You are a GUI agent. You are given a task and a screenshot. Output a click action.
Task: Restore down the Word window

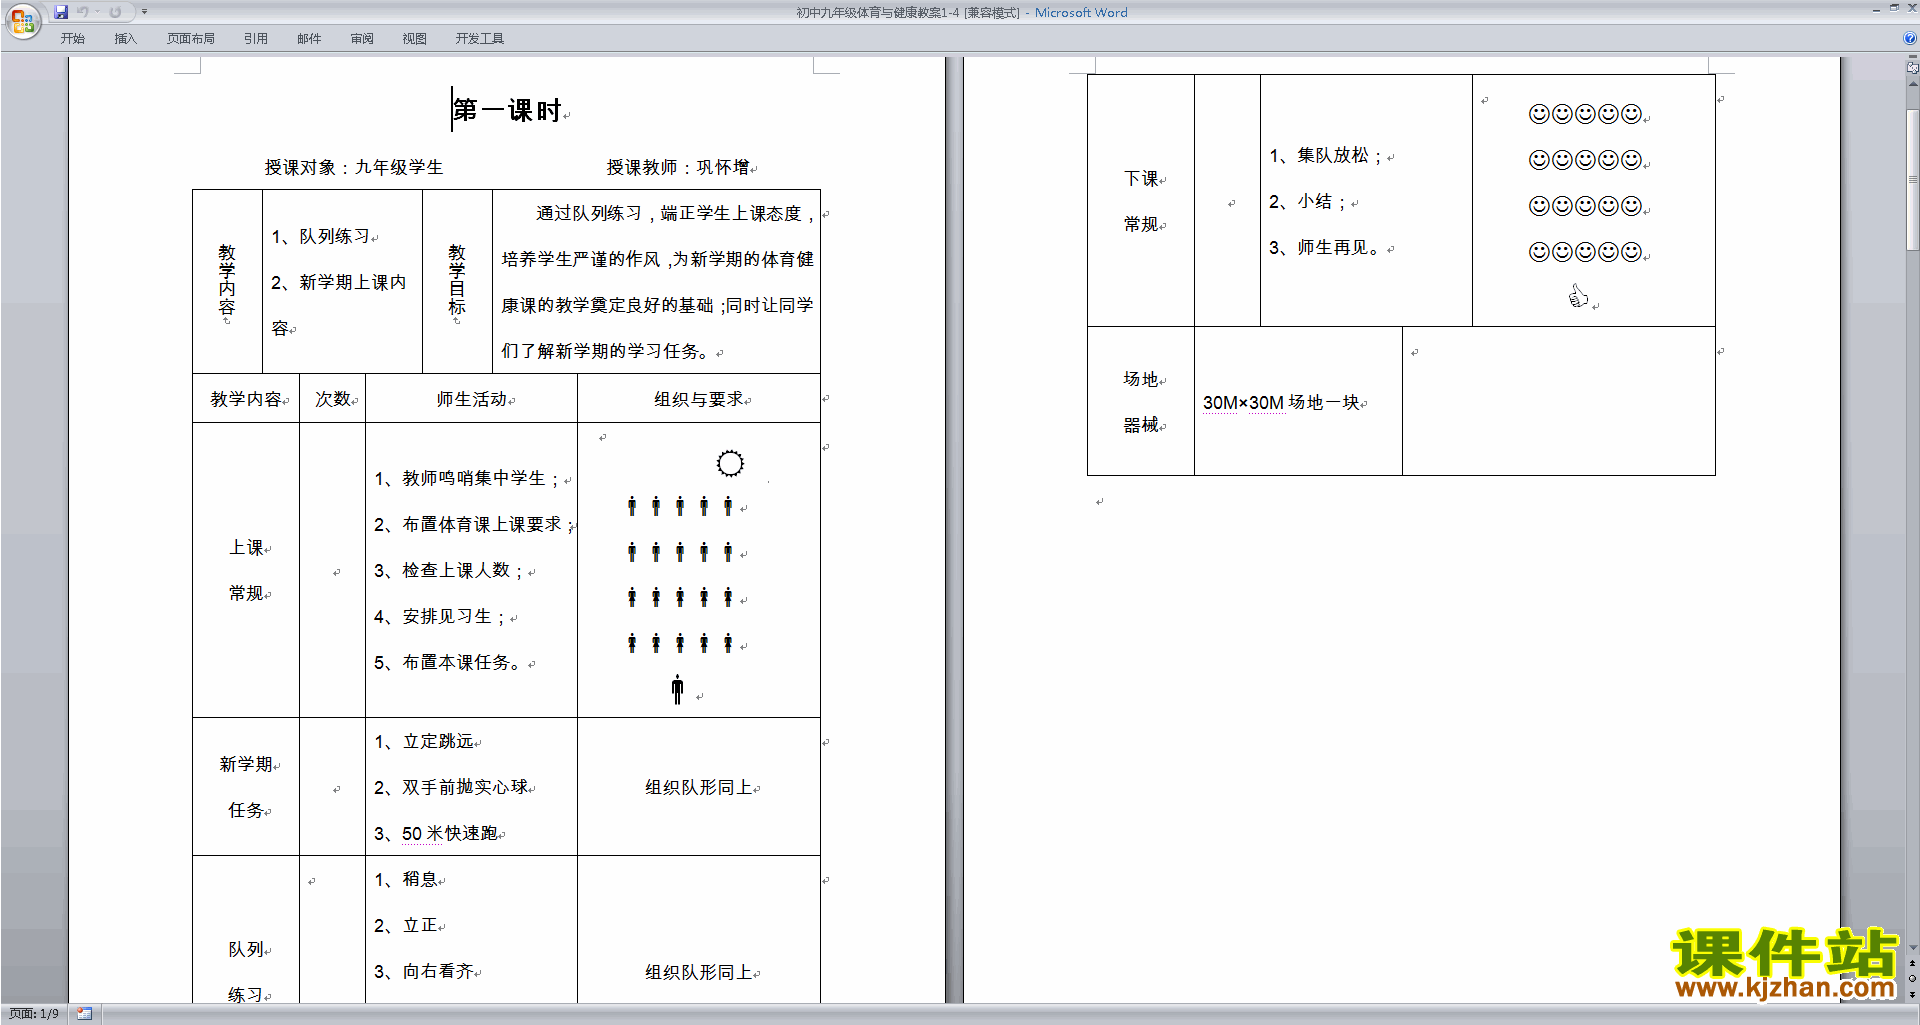pyautogui.click(x=1894, y=9)
